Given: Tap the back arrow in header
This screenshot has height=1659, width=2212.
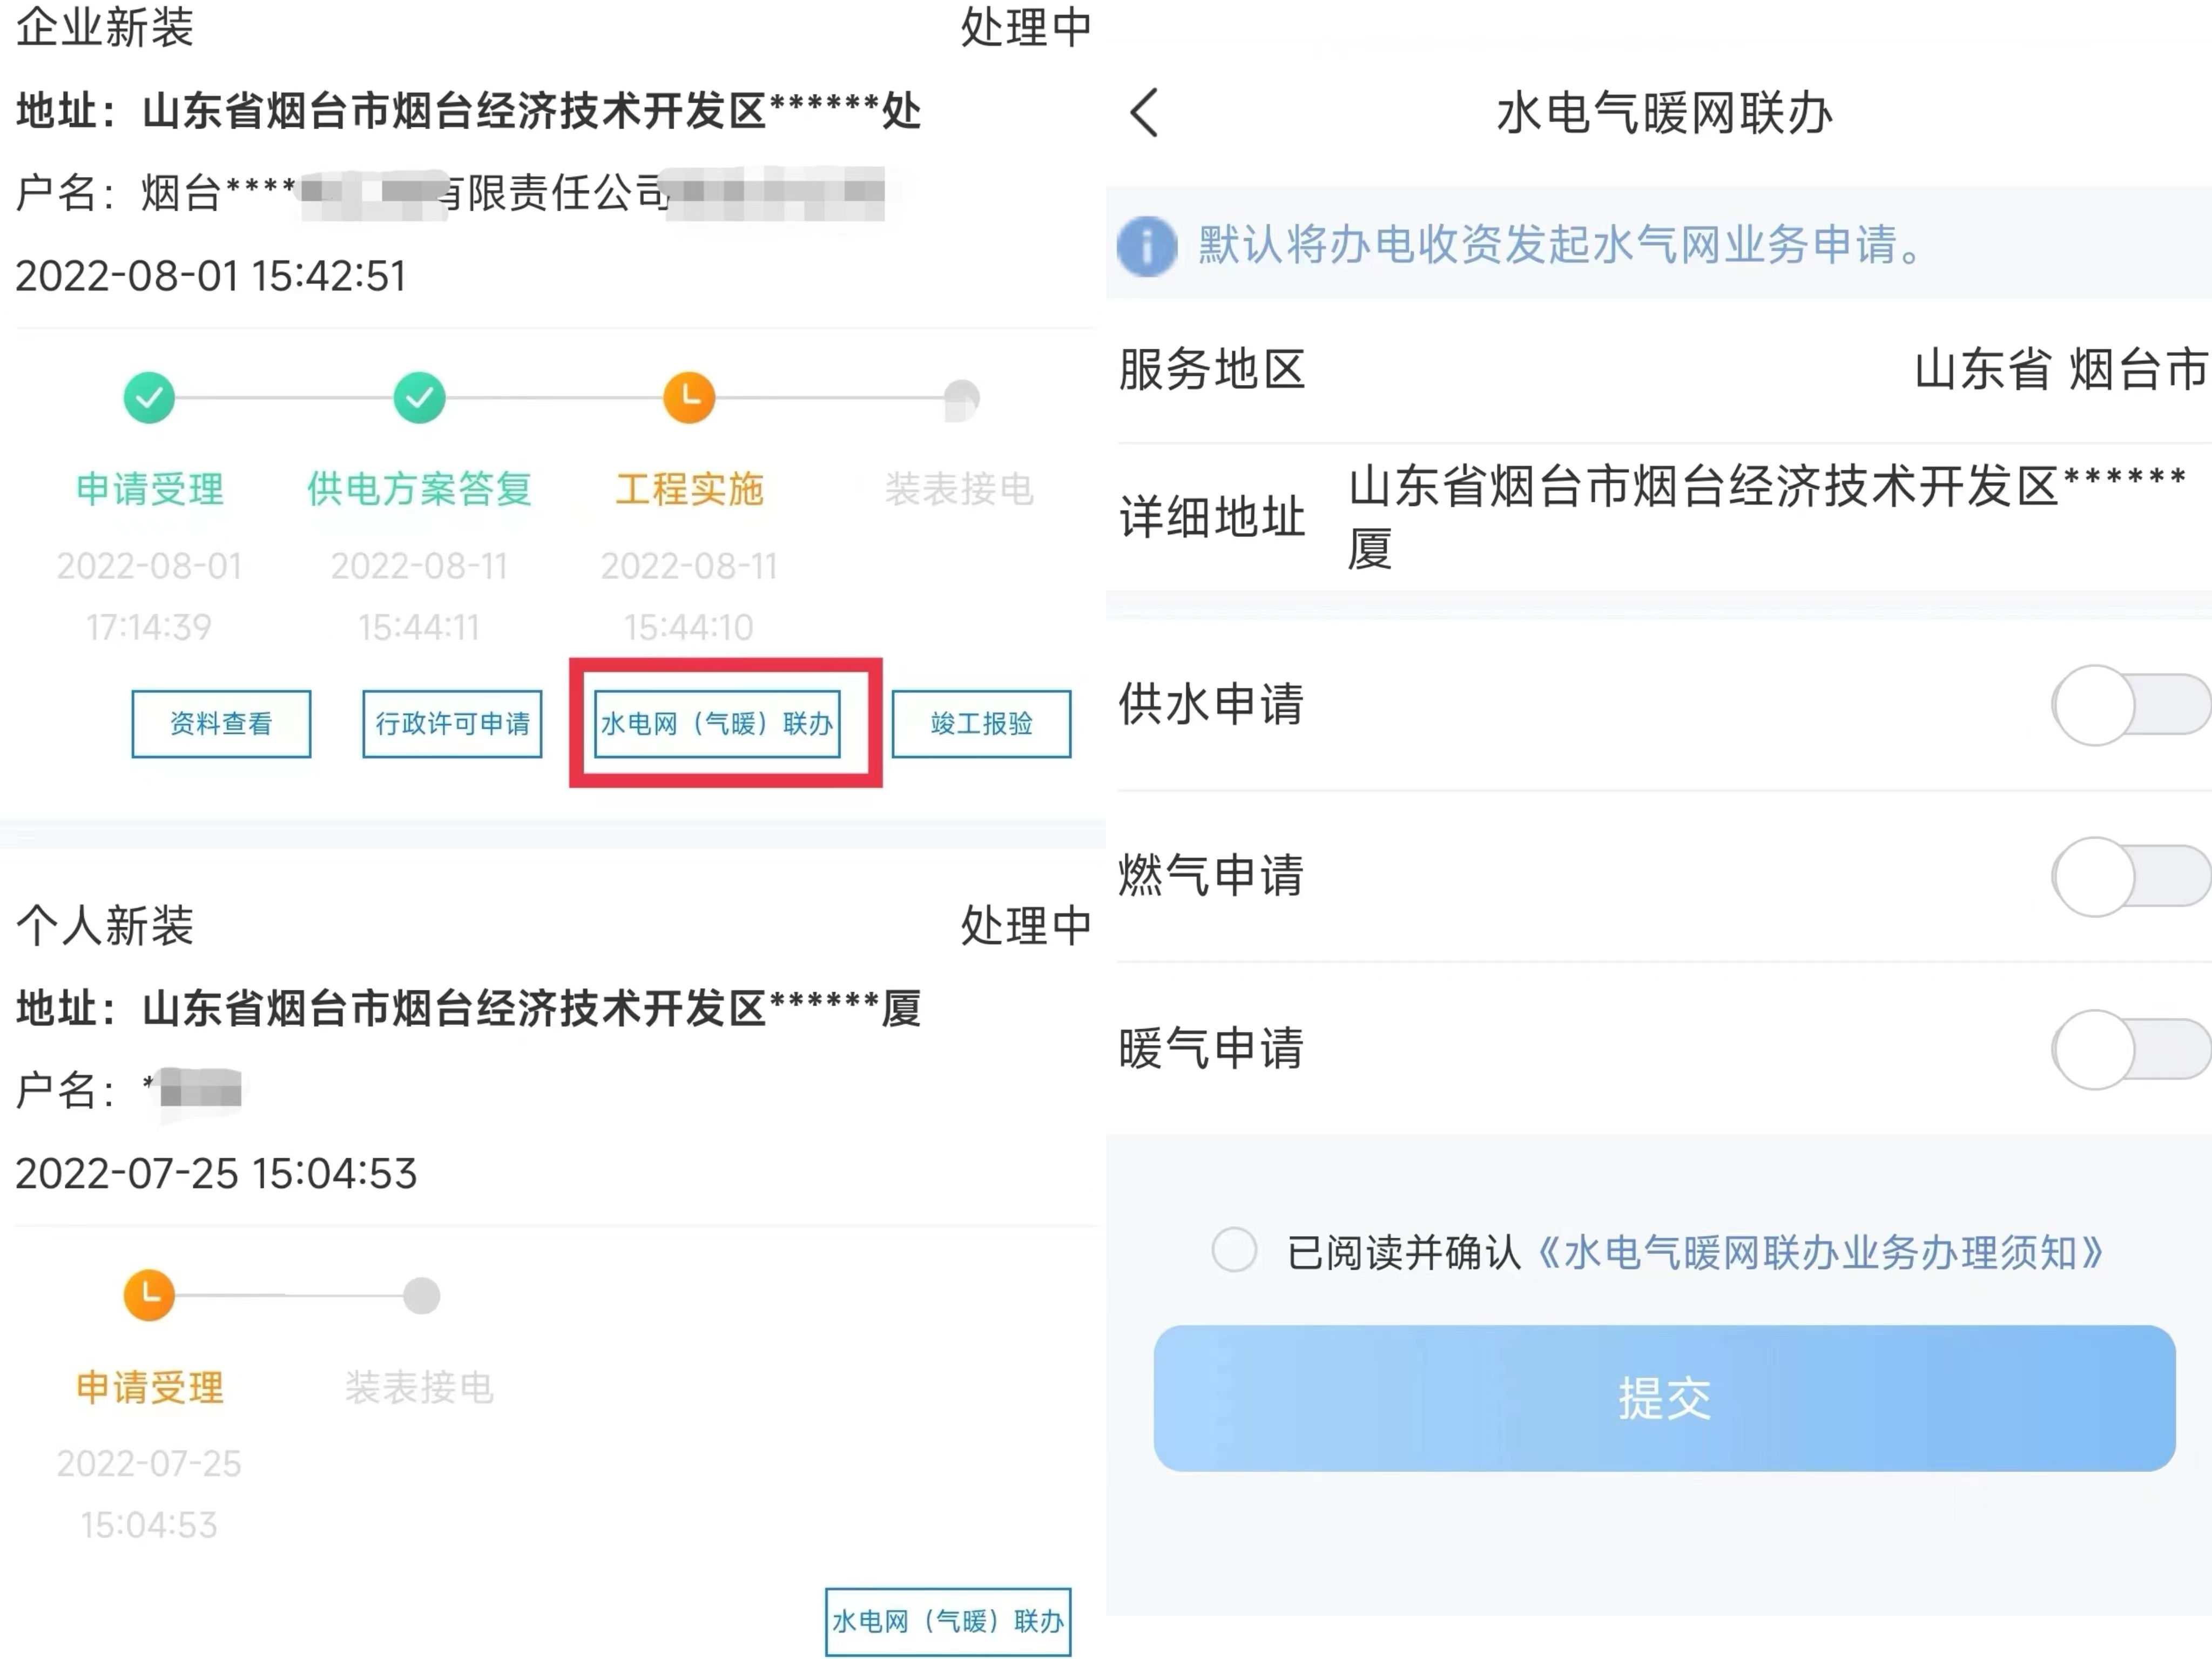Looking at the screenshot, I should 1144,112.
